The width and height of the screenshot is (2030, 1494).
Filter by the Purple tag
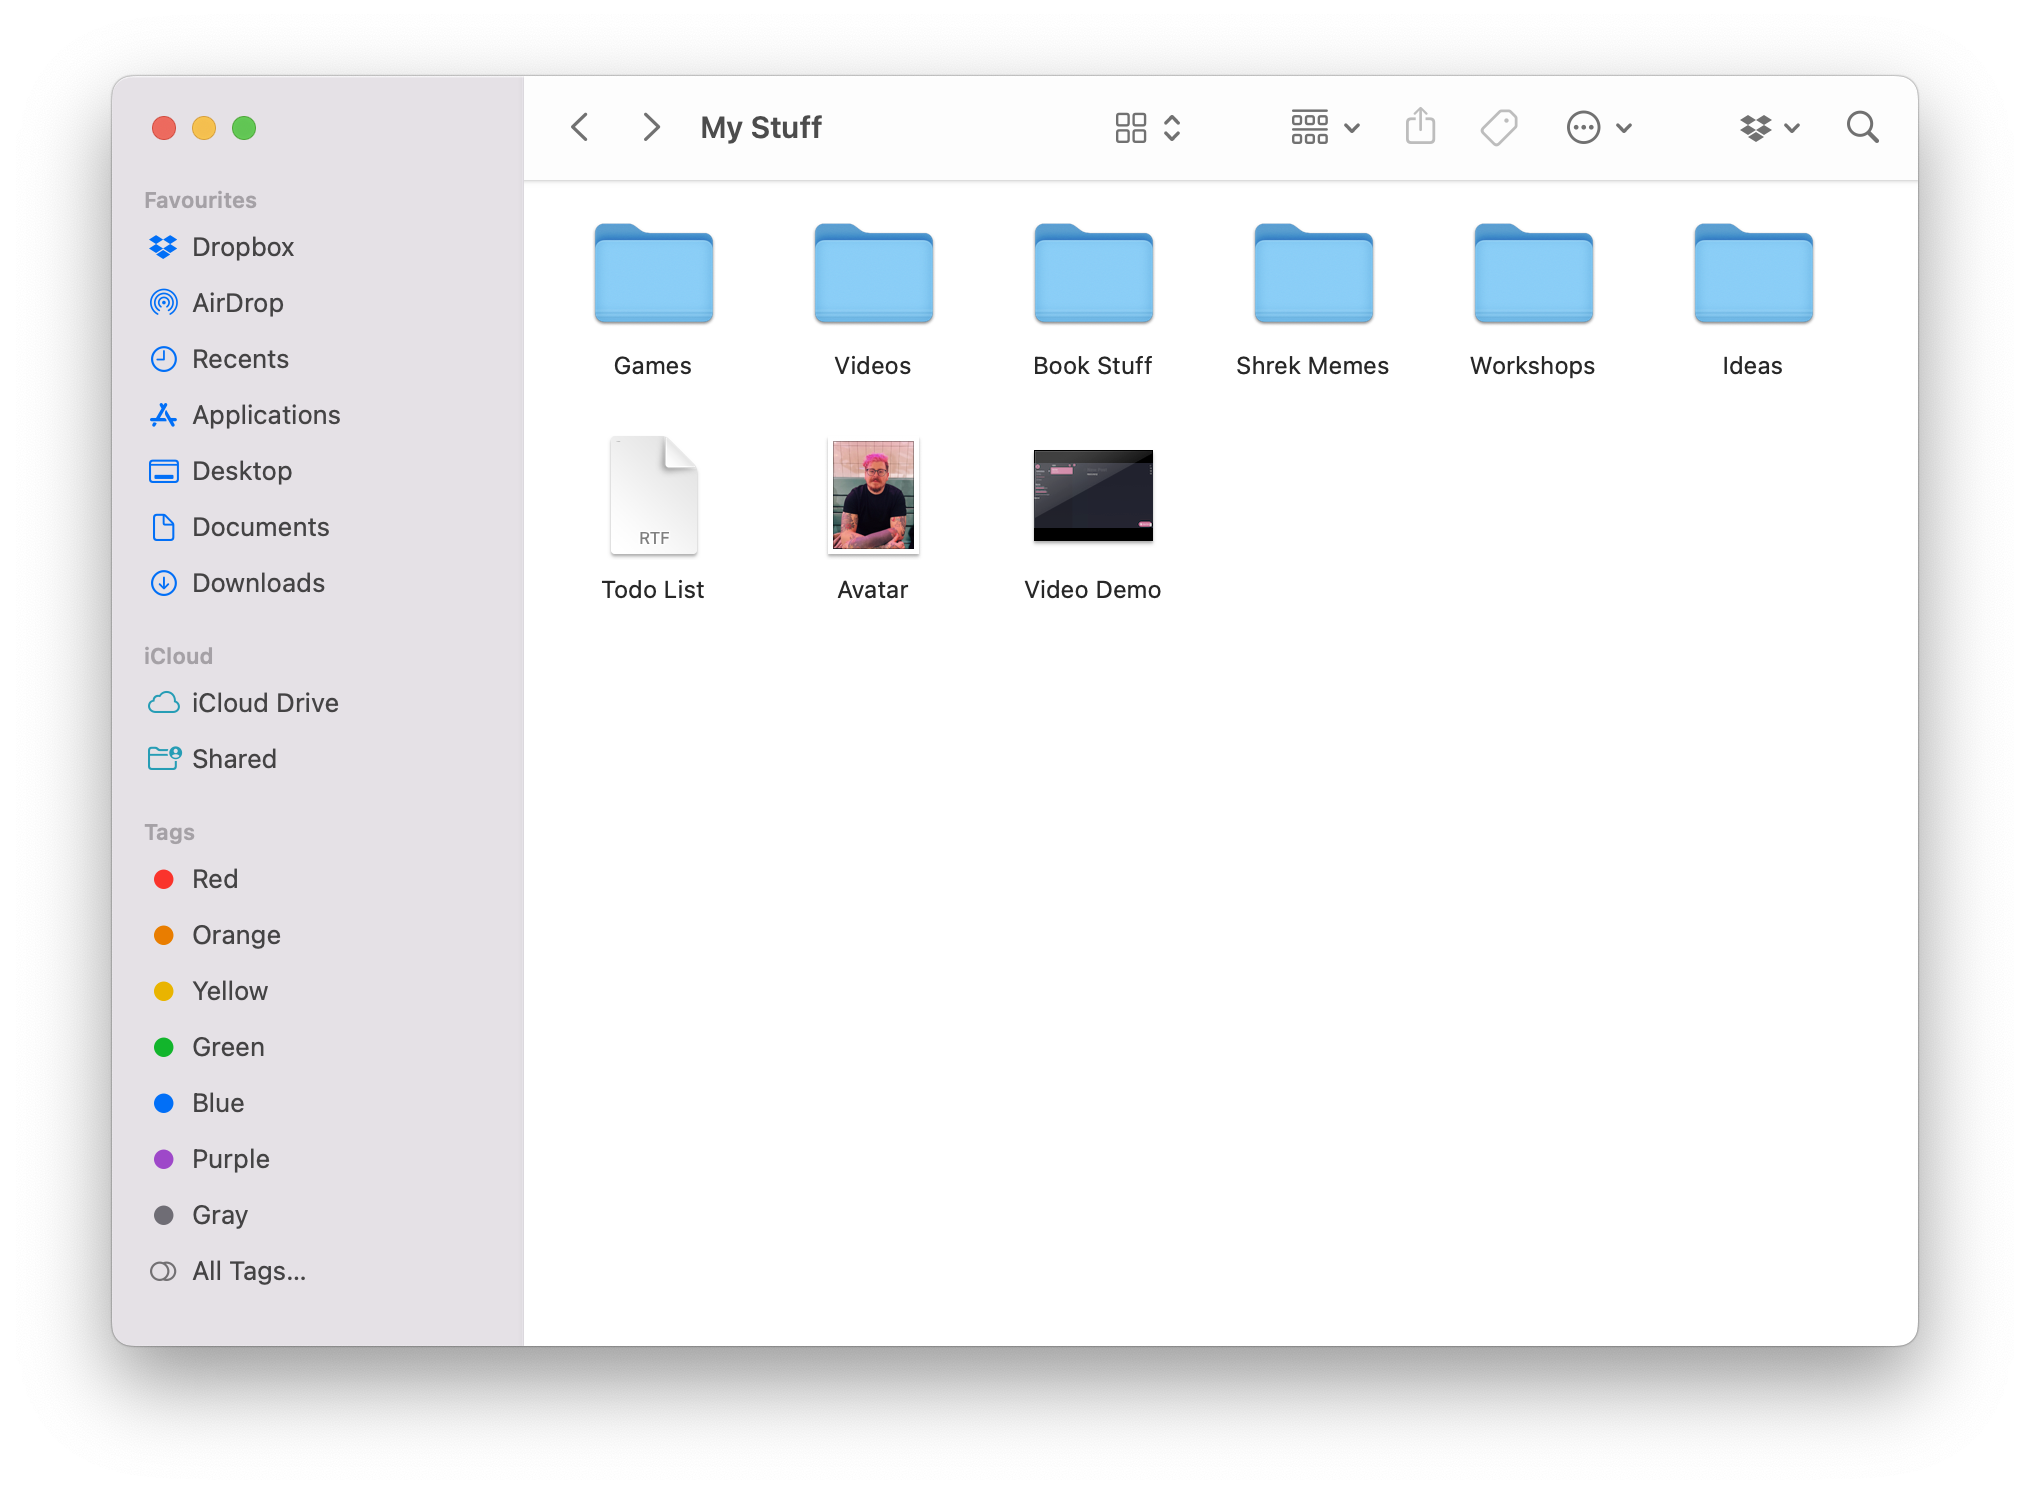coord(230,1159)
